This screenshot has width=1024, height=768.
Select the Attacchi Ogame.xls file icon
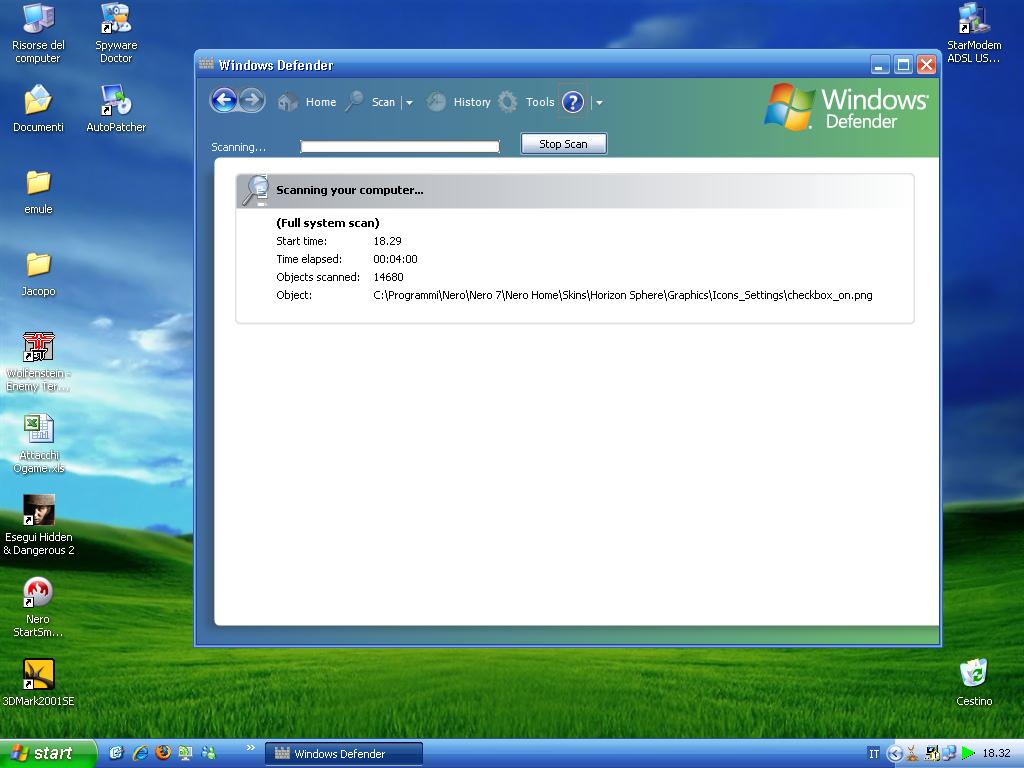39,444
